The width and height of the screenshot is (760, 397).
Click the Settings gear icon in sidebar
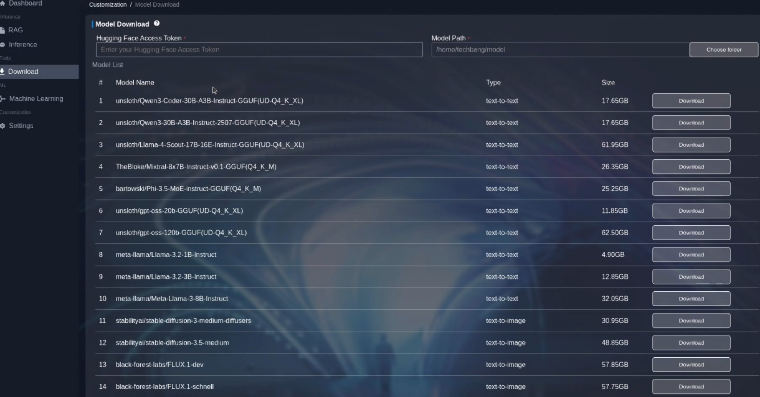(x=2, y=126)
